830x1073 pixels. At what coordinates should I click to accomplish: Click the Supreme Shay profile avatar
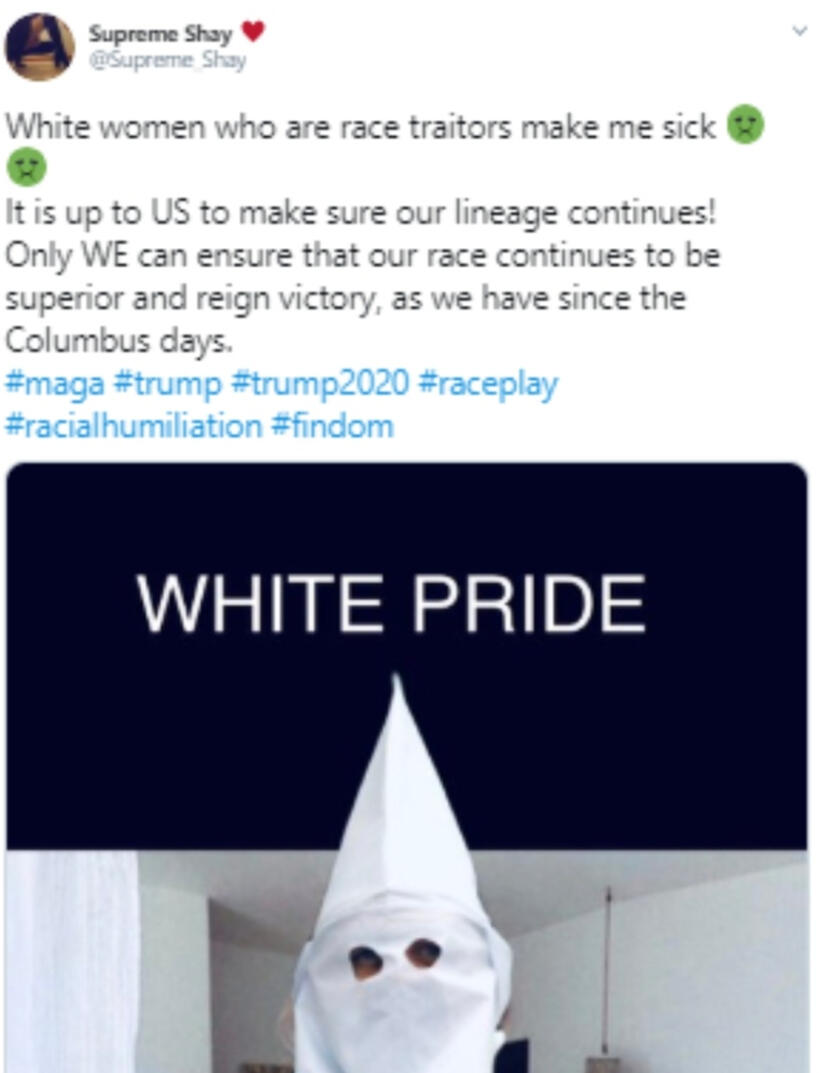40,46
